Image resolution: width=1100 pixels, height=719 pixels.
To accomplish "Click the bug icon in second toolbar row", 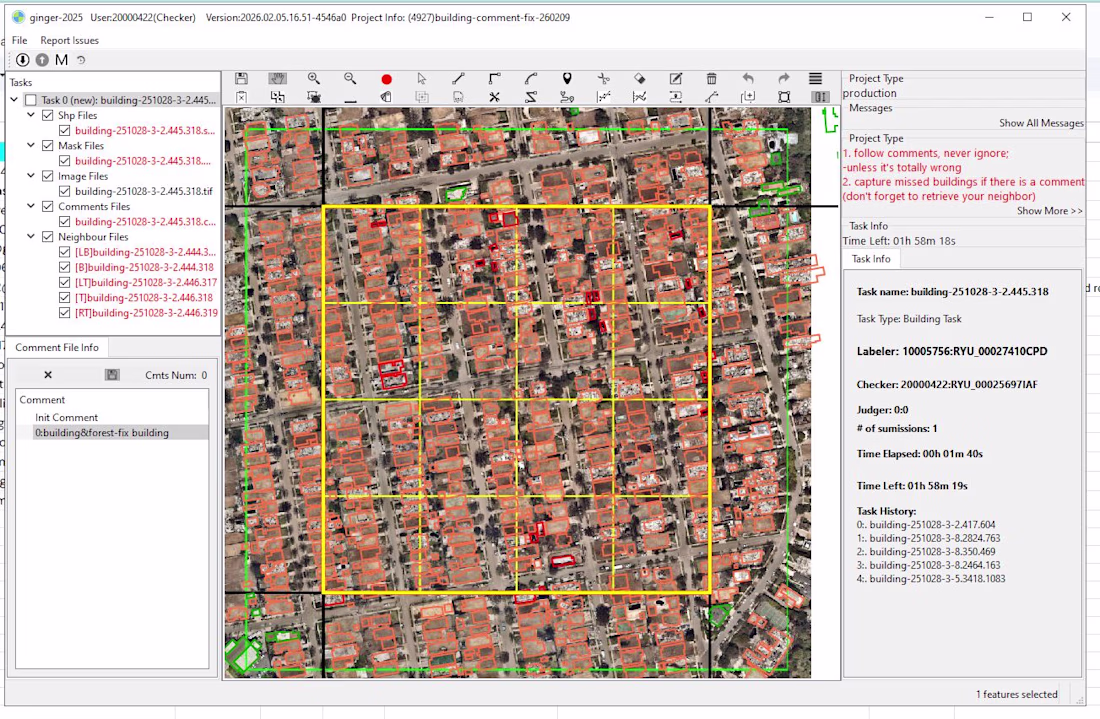I will coord(314,97).
